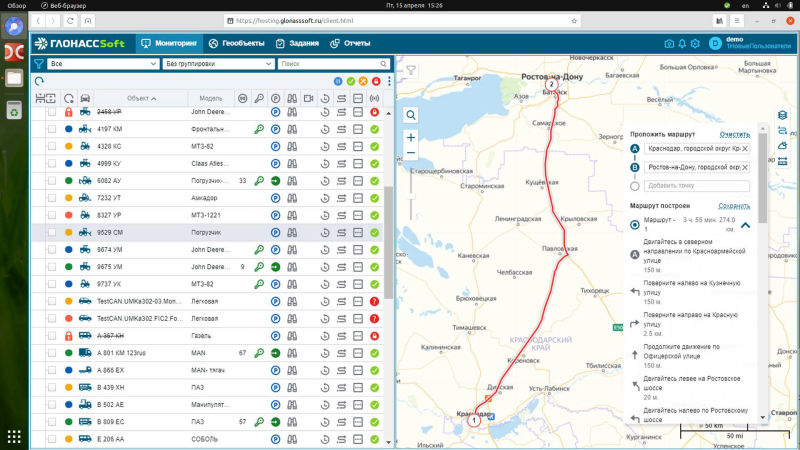Collapse Маршрут-1 details with chevron
Image resolution: width=800 pixels, height=450 pixels.
[x=745, y=225]
